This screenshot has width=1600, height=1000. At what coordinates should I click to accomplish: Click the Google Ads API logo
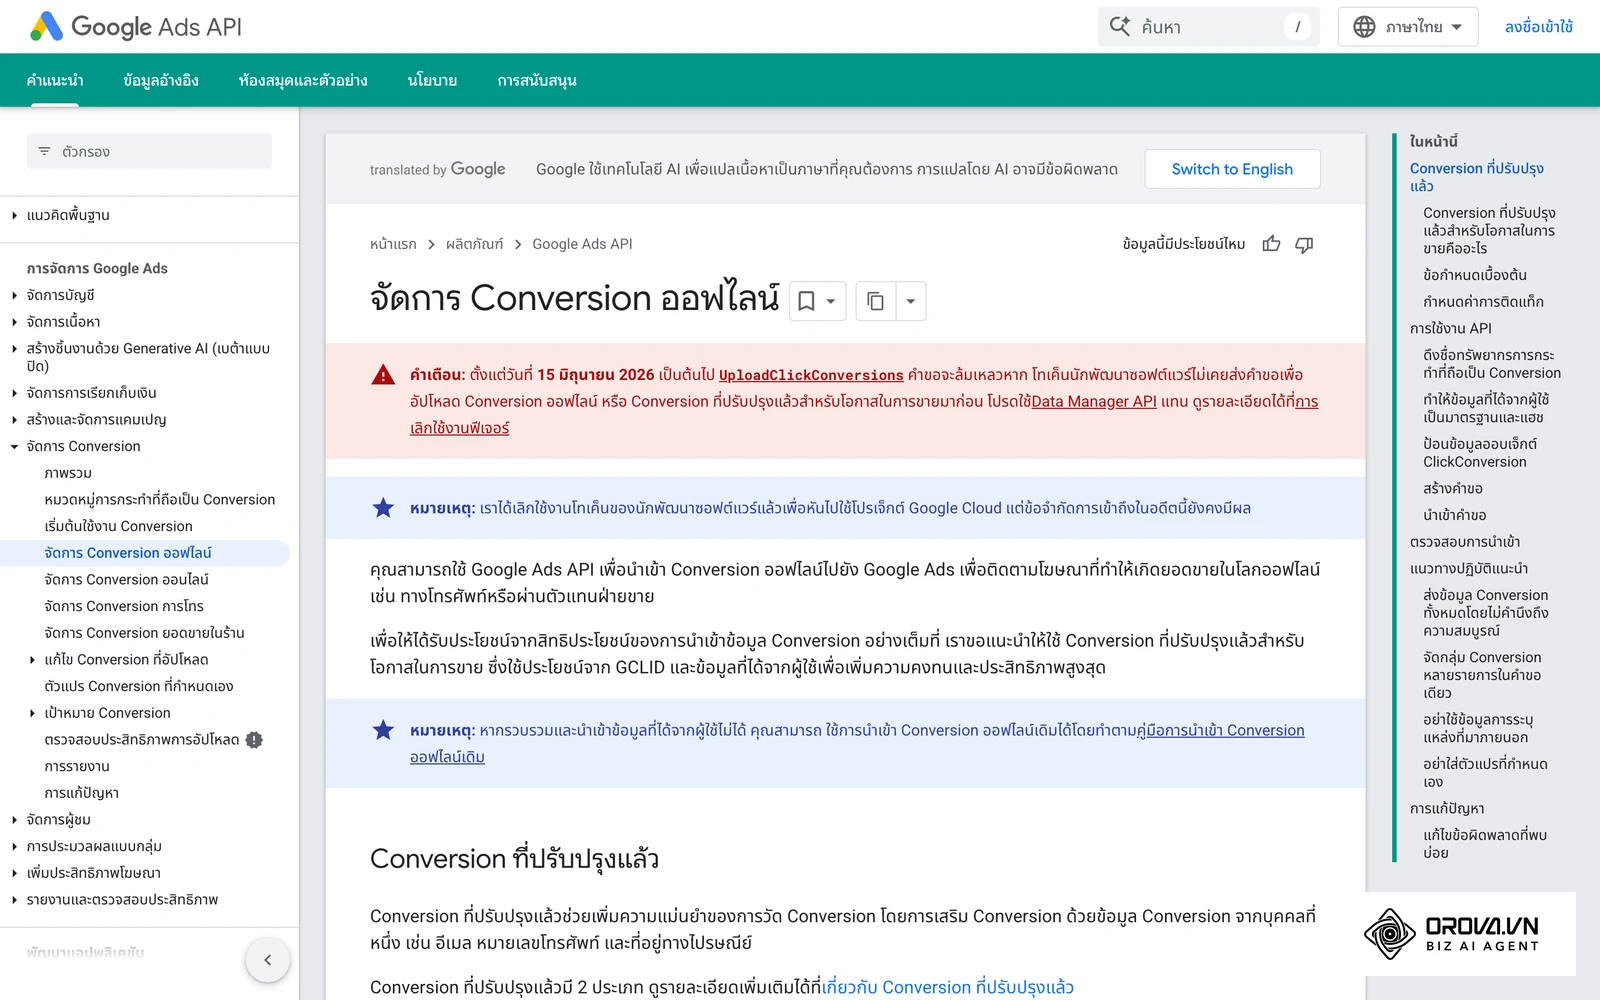[x=136, y=27]
